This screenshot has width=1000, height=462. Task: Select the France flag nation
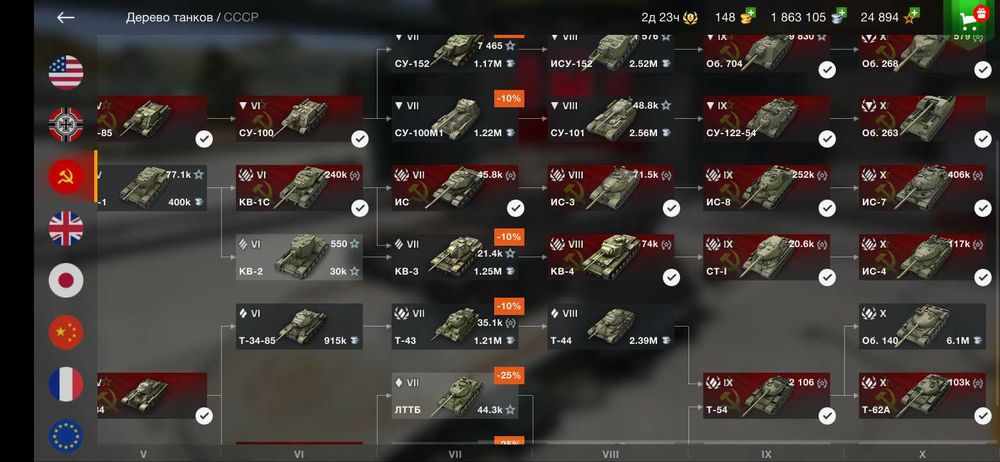66,384
